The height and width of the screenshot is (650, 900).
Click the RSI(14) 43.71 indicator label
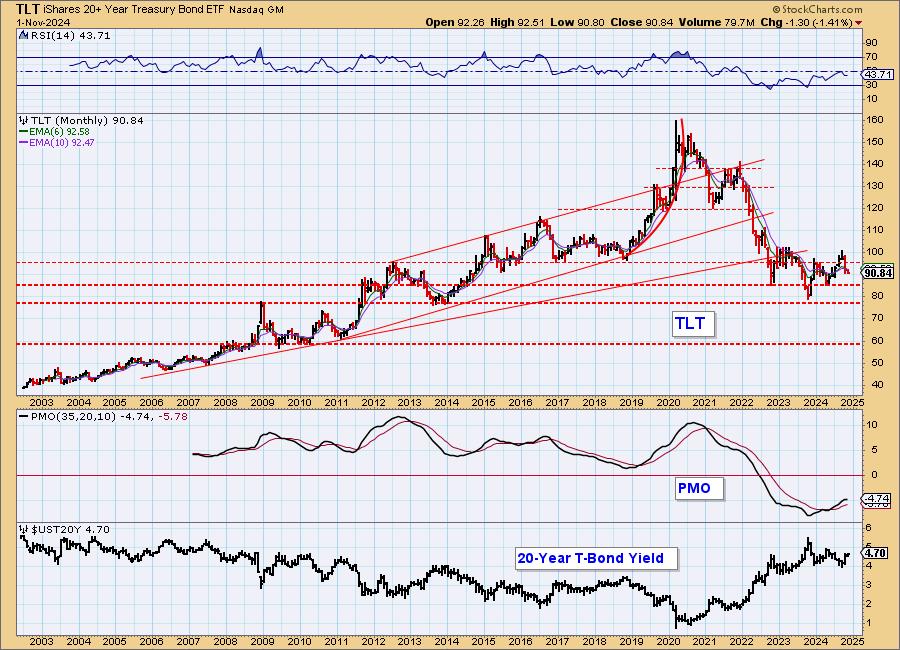(x=70, y=35)
